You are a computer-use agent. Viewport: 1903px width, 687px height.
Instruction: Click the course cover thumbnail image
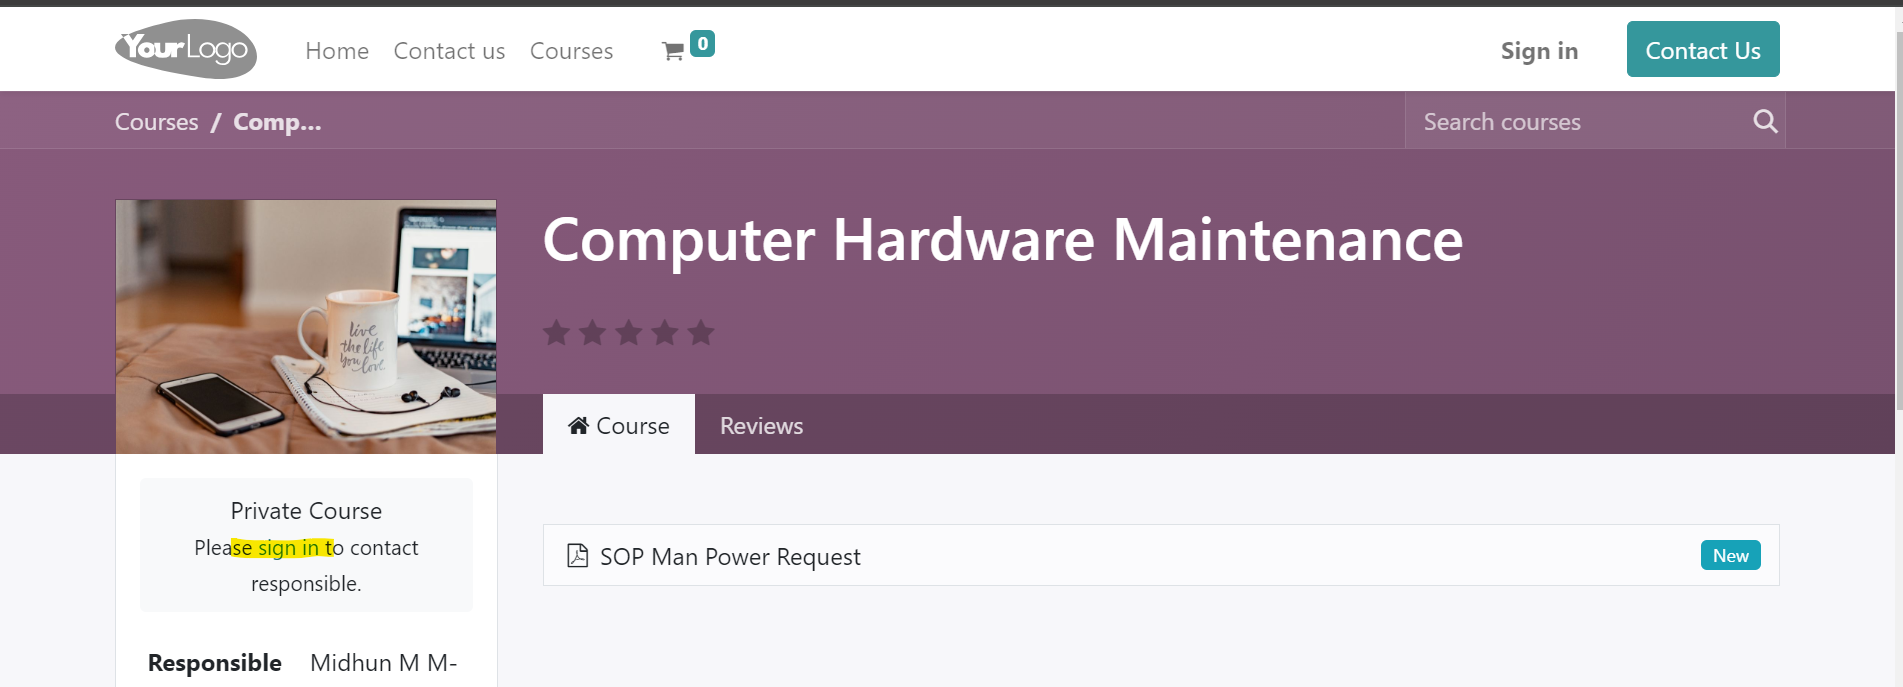pos(306,327)
